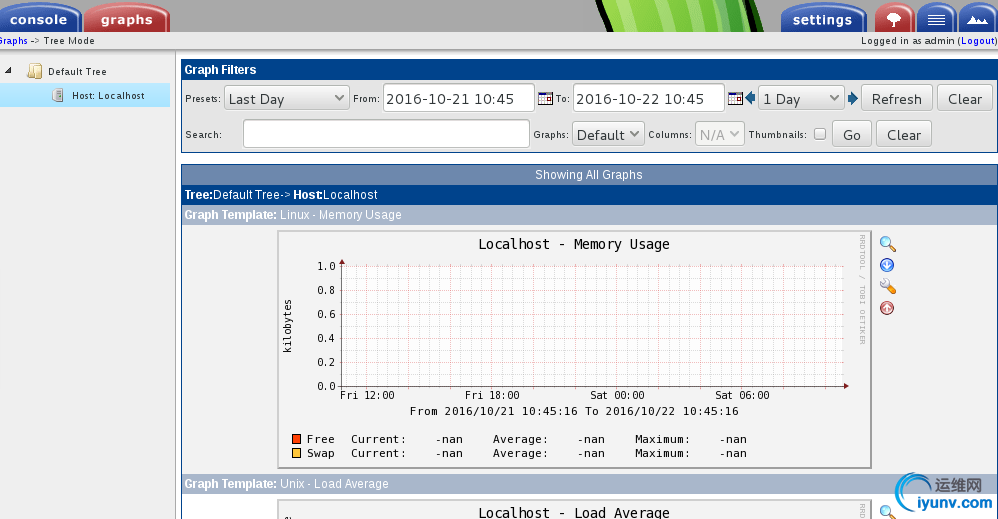Viewport: 998px width, 519px height.
Task: Open calendar picker for To date
Action: (x=734, y=99)
